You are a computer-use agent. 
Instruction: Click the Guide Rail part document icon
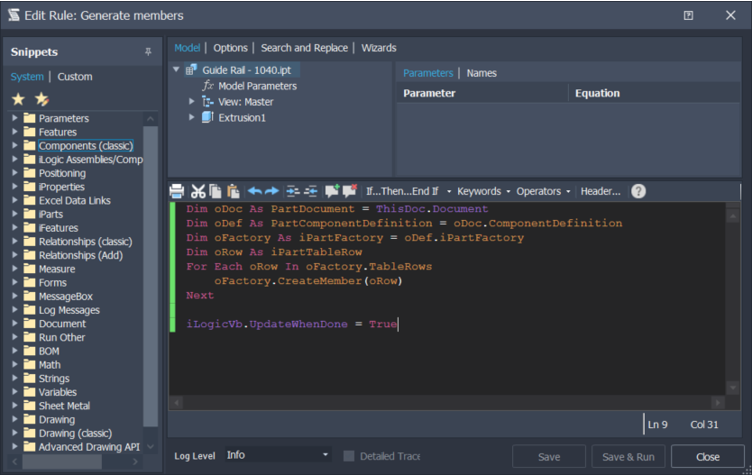(191, 70)
